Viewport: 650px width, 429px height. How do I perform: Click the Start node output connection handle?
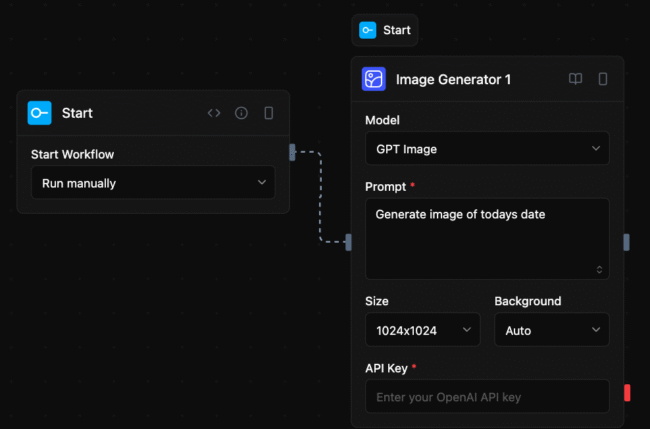(292, 152)
